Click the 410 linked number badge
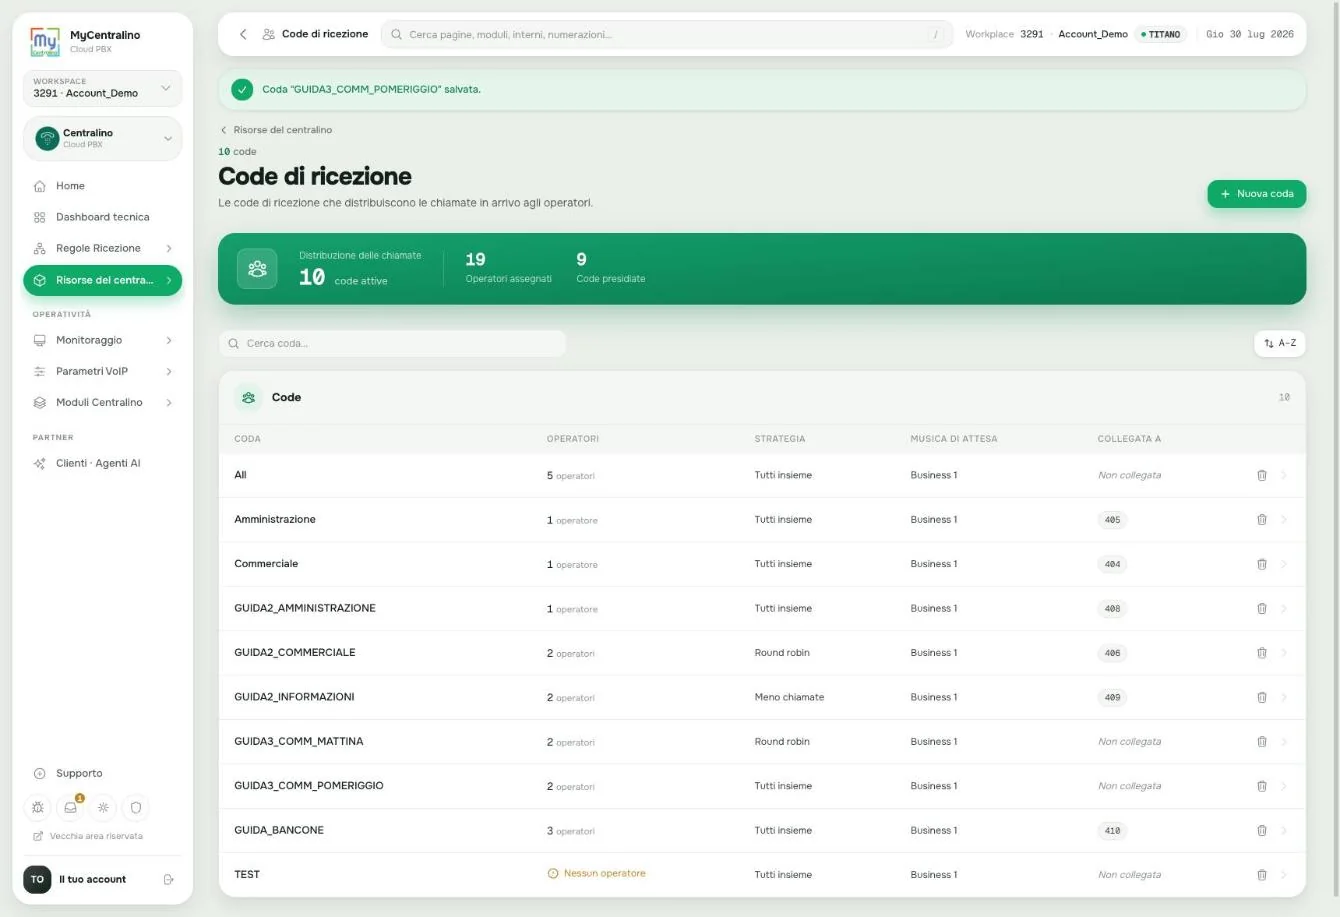The width and height of the screenshot is (1340, 917). [x=1112, y=830]
